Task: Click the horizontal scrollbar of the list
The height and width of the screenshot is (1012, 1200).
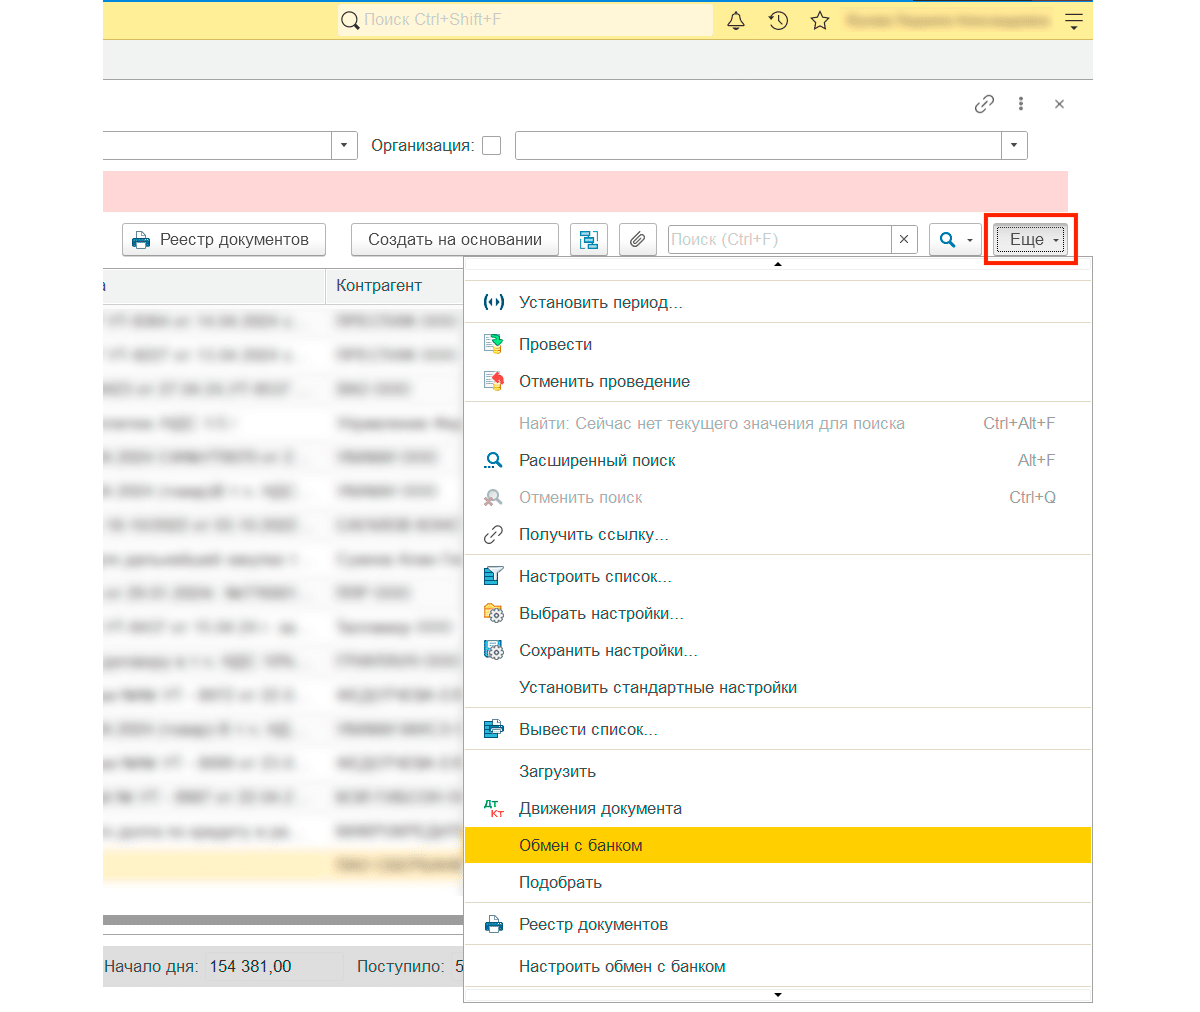Action: click(280, 919)
